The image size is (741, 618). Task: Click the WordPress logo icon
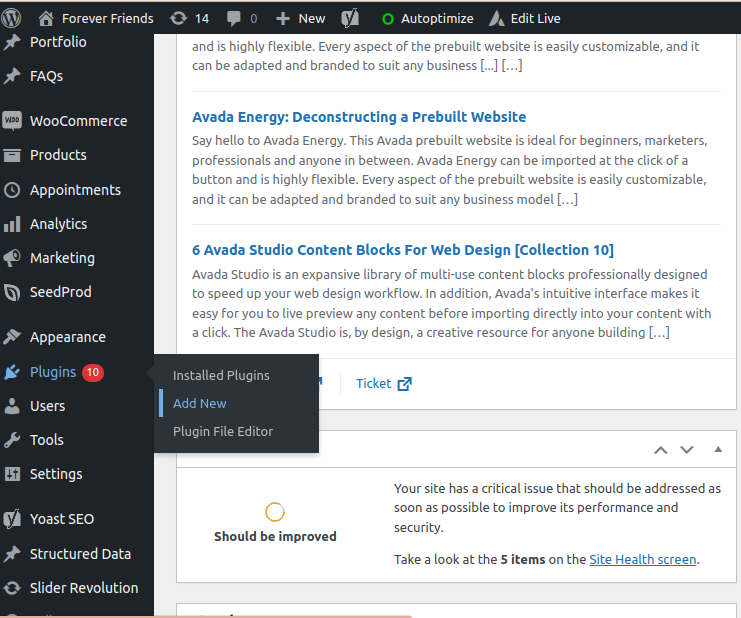[13, 18]
